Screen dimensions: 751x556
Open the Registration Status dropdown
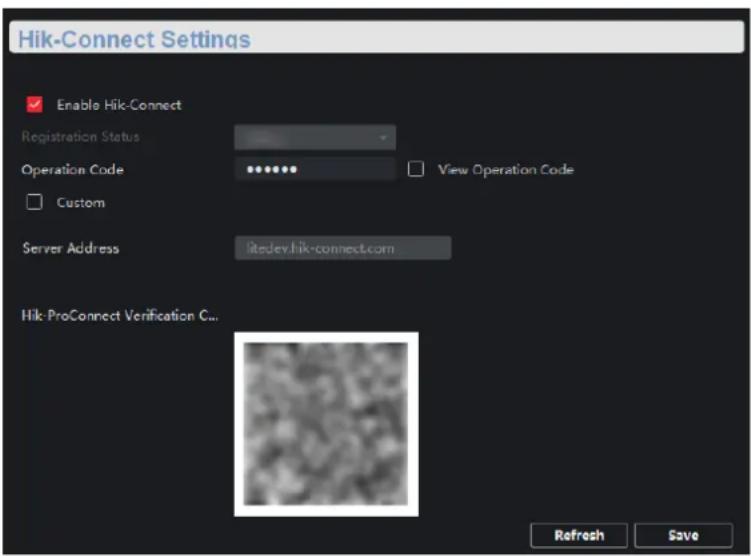click(315, 137)
